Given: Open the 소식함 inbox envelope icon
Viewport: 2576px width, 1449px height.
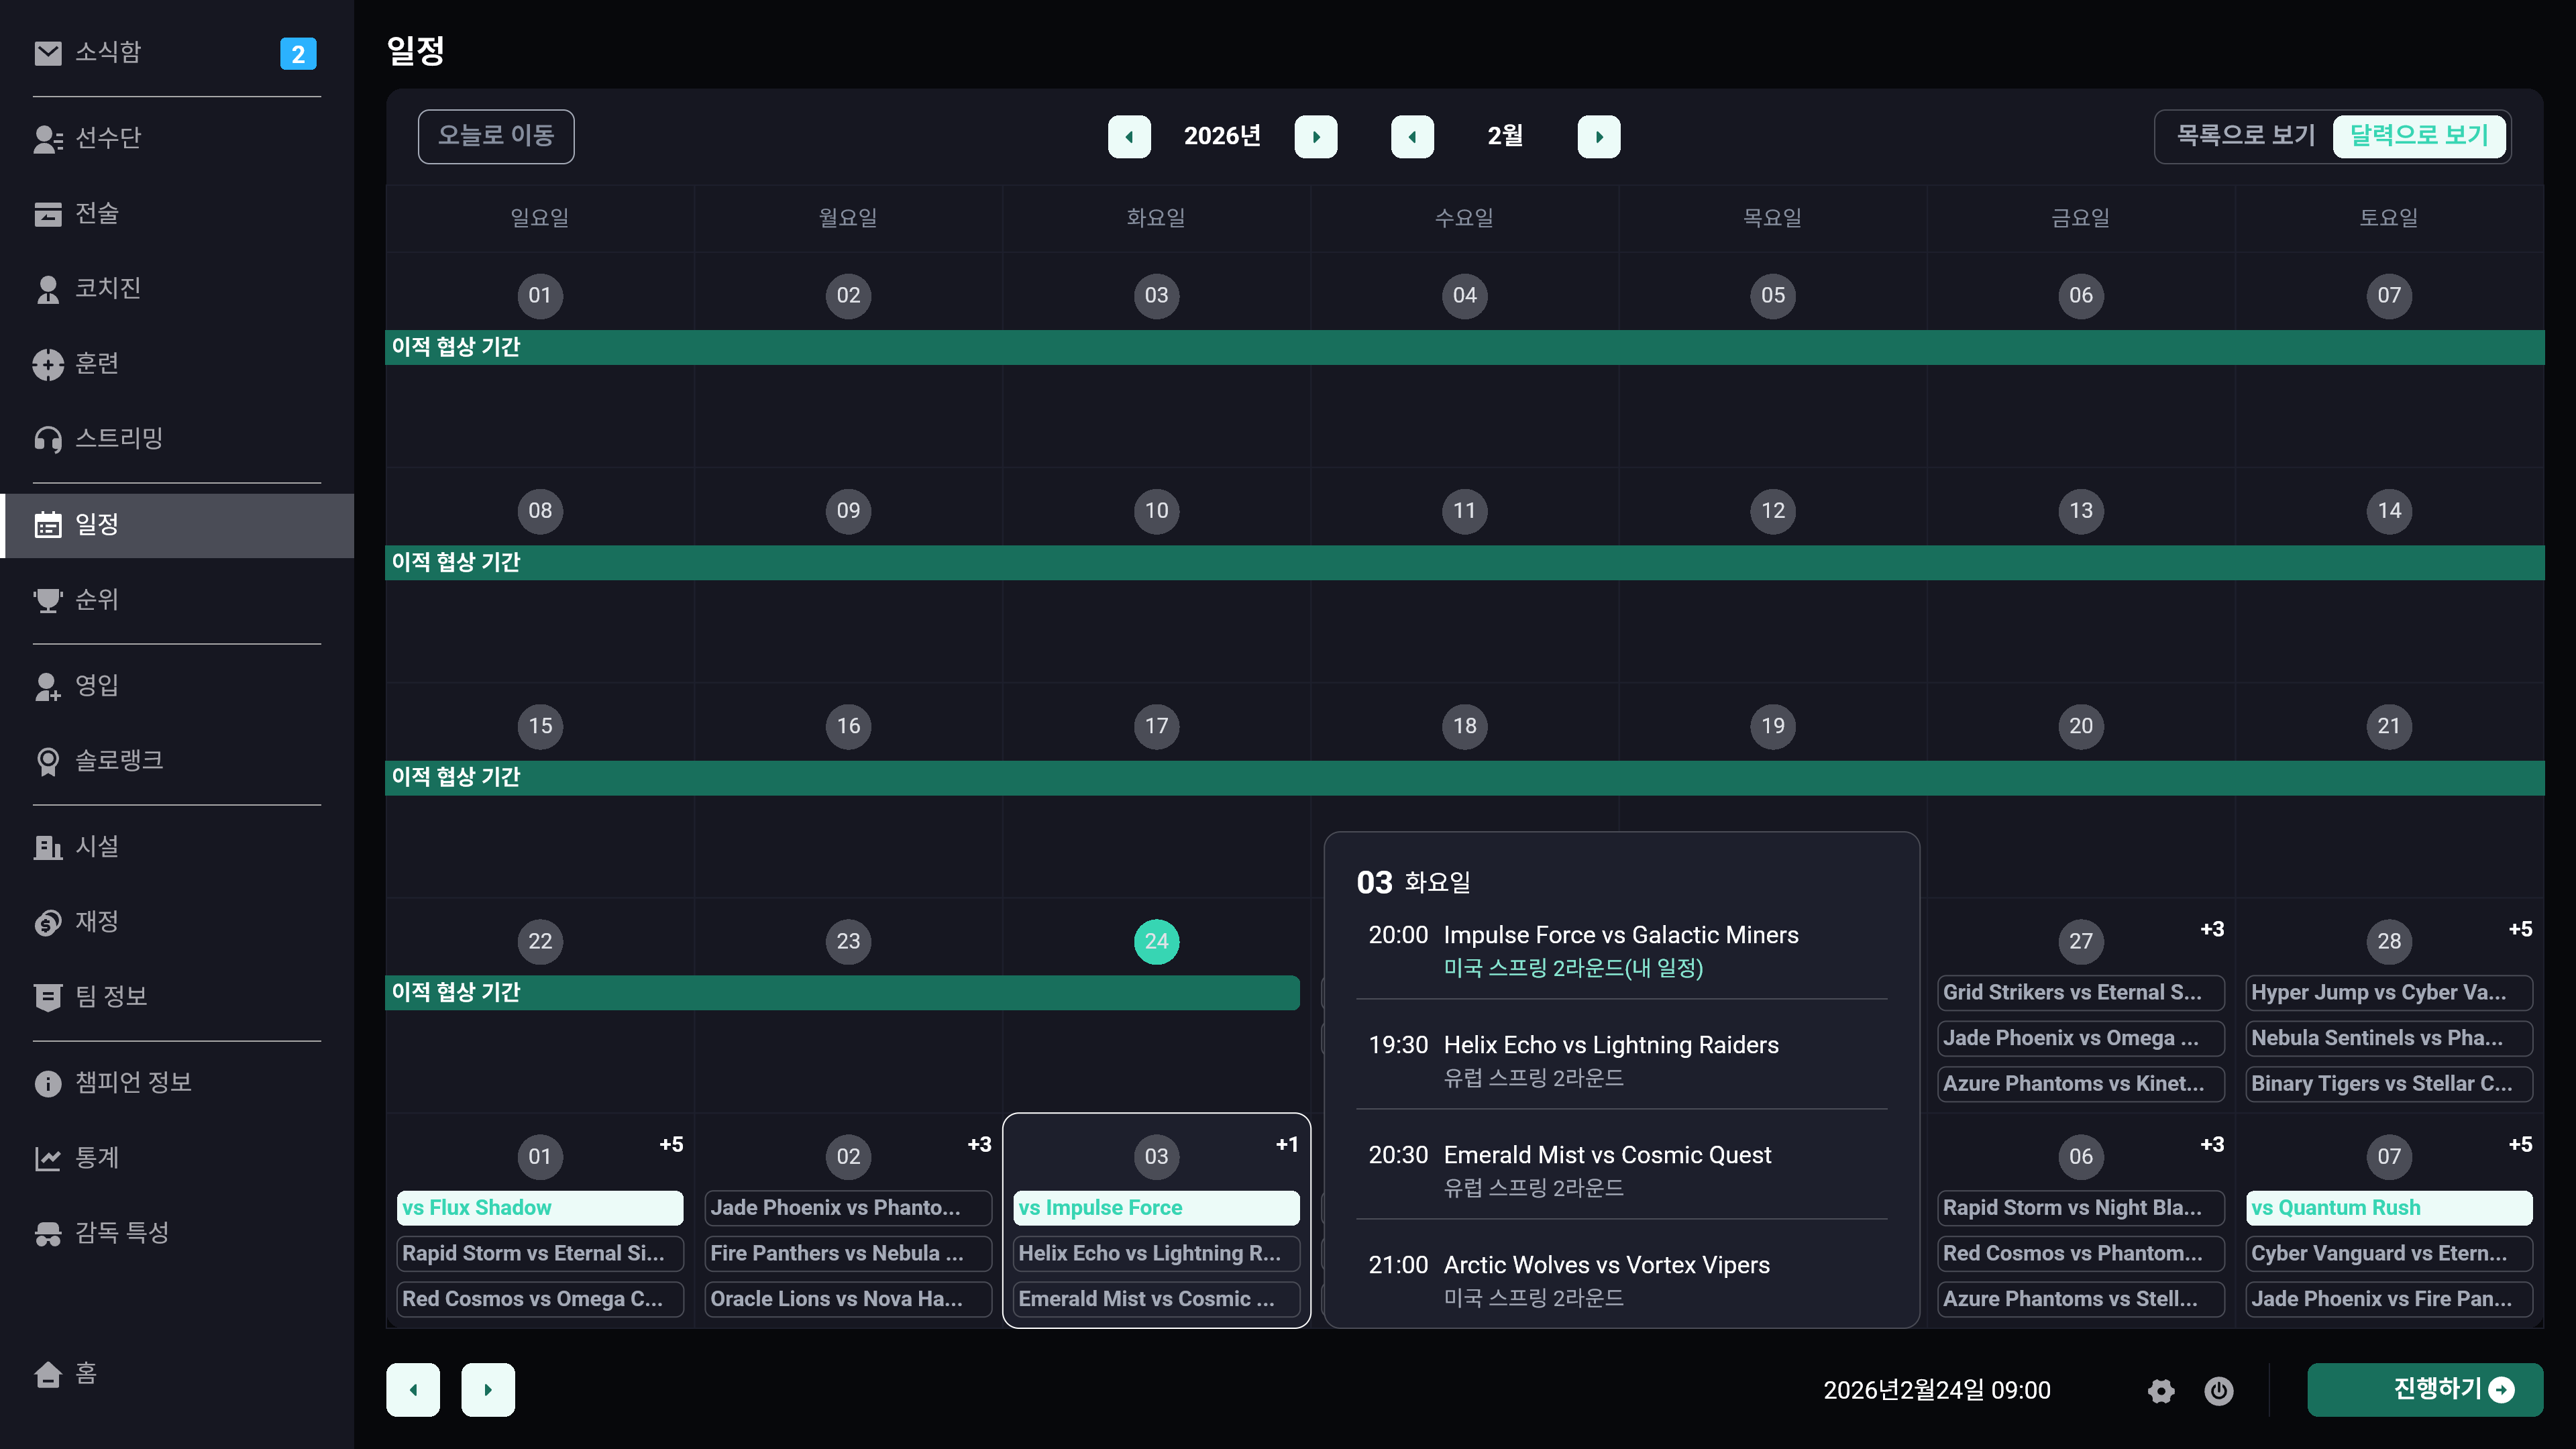Looking at the screenshot, I should (47, 53).
